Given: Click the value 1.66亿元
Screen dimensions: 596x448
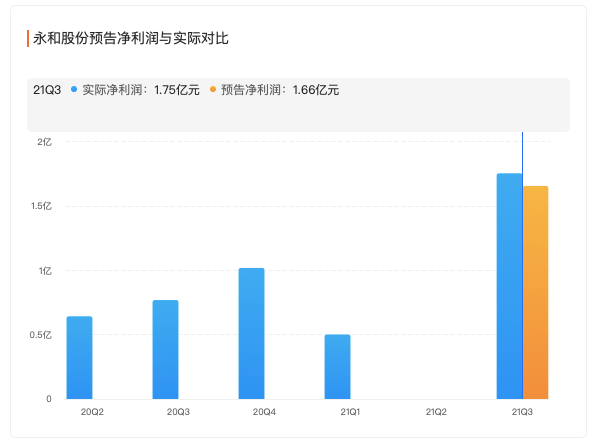Looking at the screenshot, I should click(315, 90).
